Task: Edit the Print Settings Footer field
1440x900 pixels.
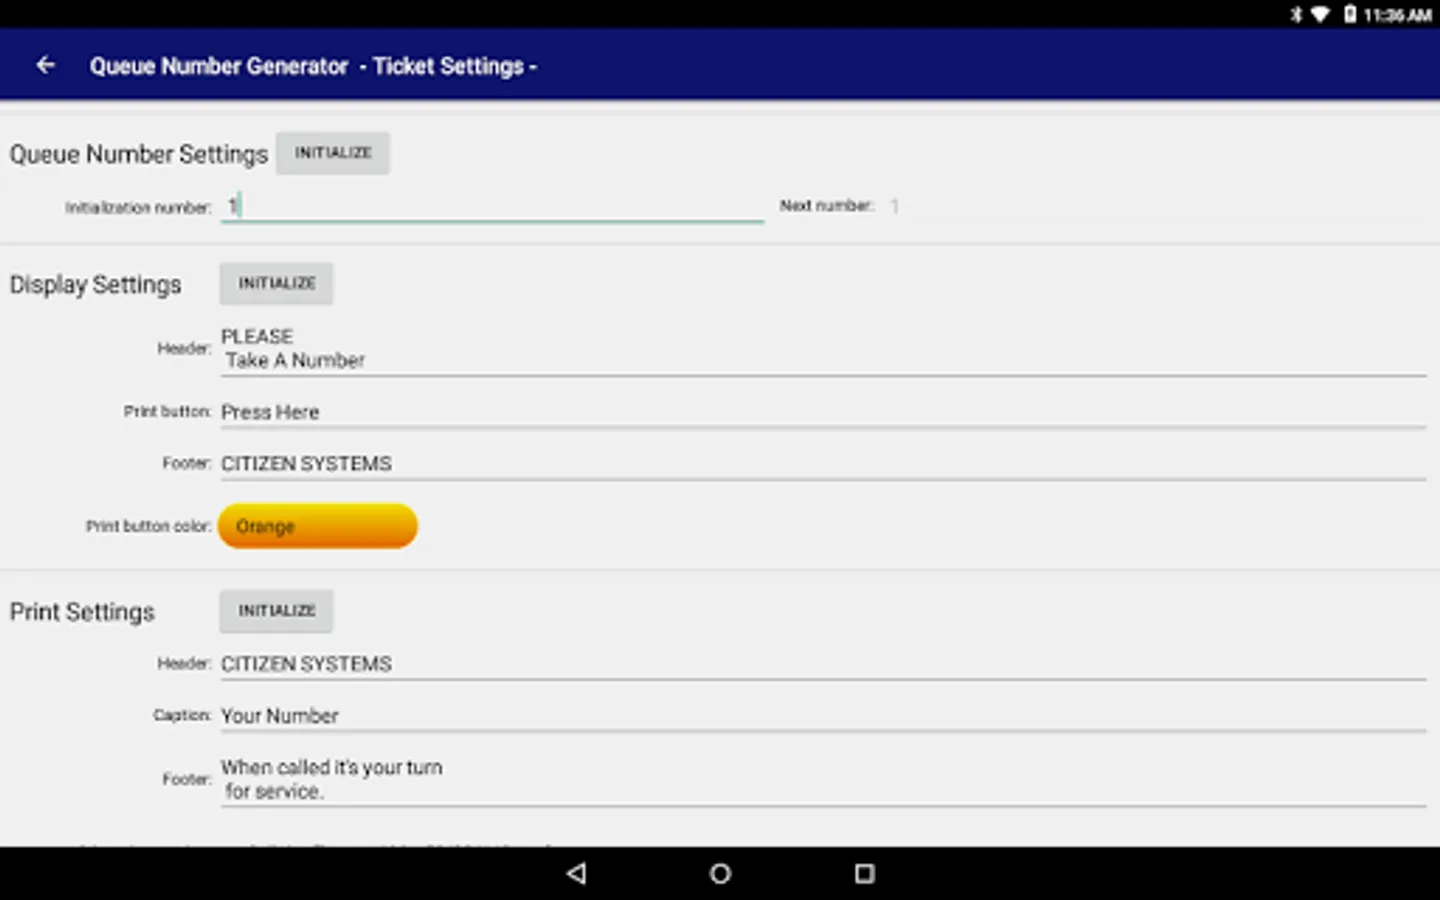Action: click(823, 779)
